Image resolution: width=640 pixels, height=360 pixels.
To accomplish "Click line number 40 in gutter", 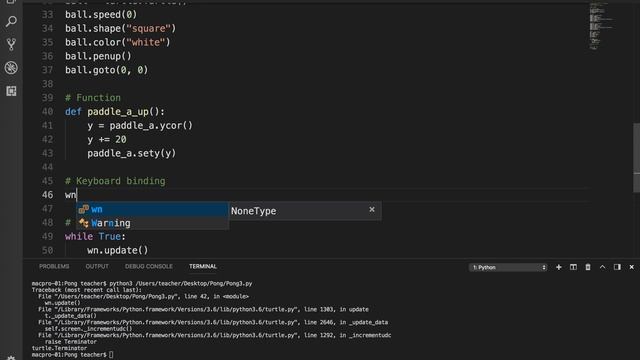I will [x=47, y=111].
